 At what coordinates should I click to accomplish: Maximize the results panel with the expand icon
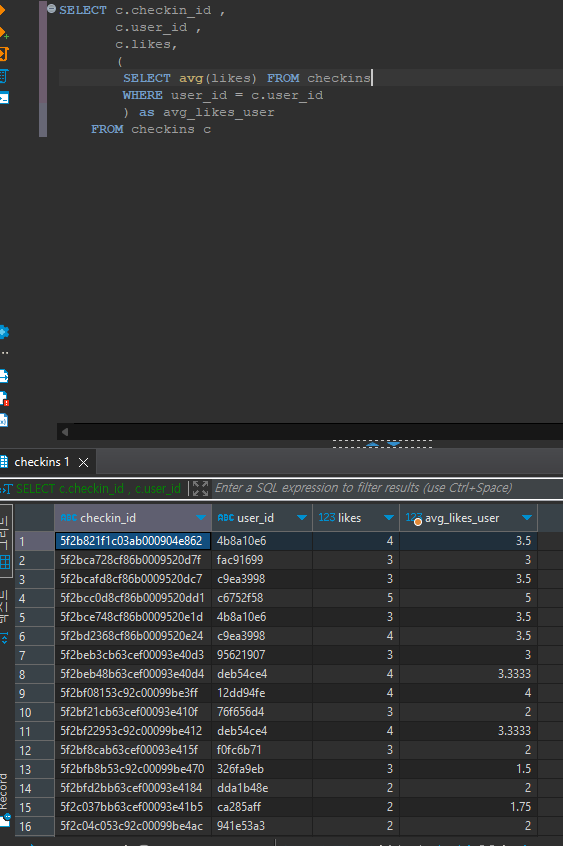200,488
